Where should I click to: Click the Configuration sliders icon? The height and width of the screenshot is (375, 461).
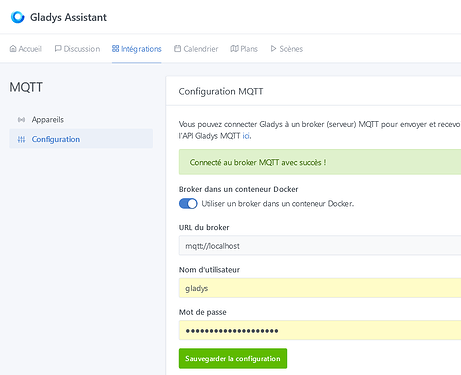click(x=21, y=139)
